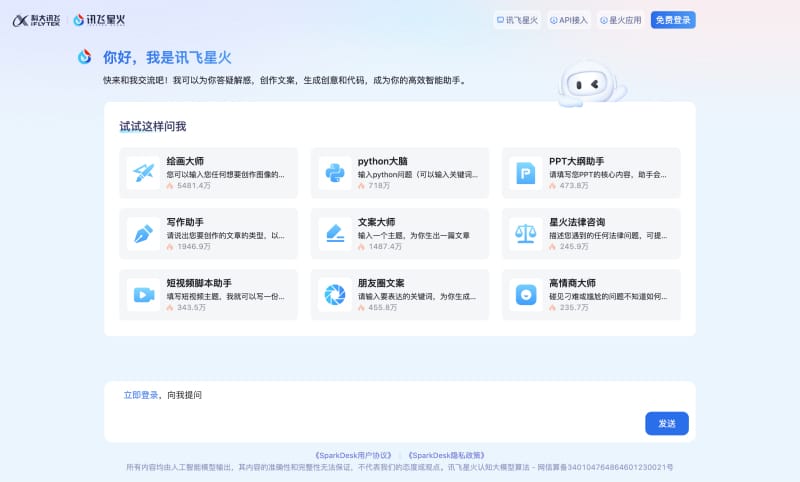Select the 星火法律咨询 card title
The width and height of the screenshot is (800, 482).
point(577,222)
